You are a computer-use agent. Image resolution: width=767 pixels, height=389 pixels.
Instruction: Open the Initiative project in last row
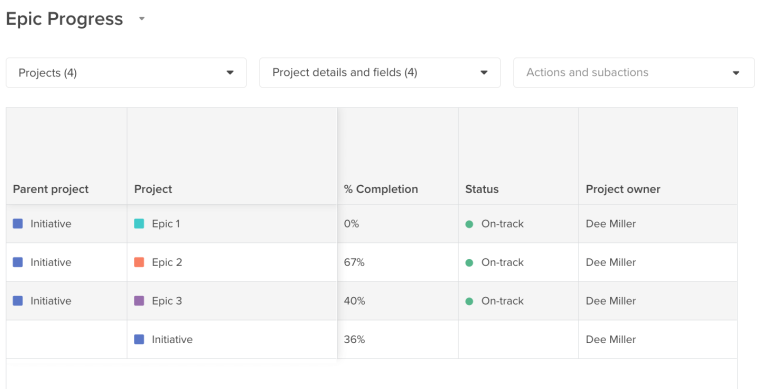[172, 340]
